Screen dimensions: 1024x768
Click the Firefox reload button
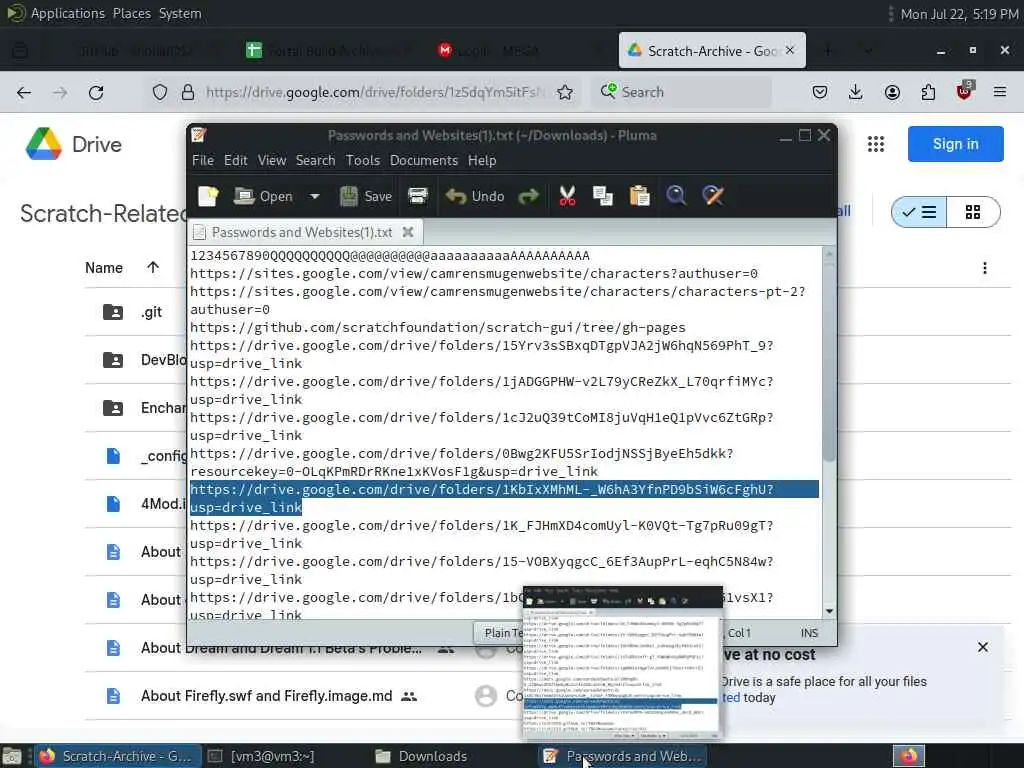(x=96, y=92)
